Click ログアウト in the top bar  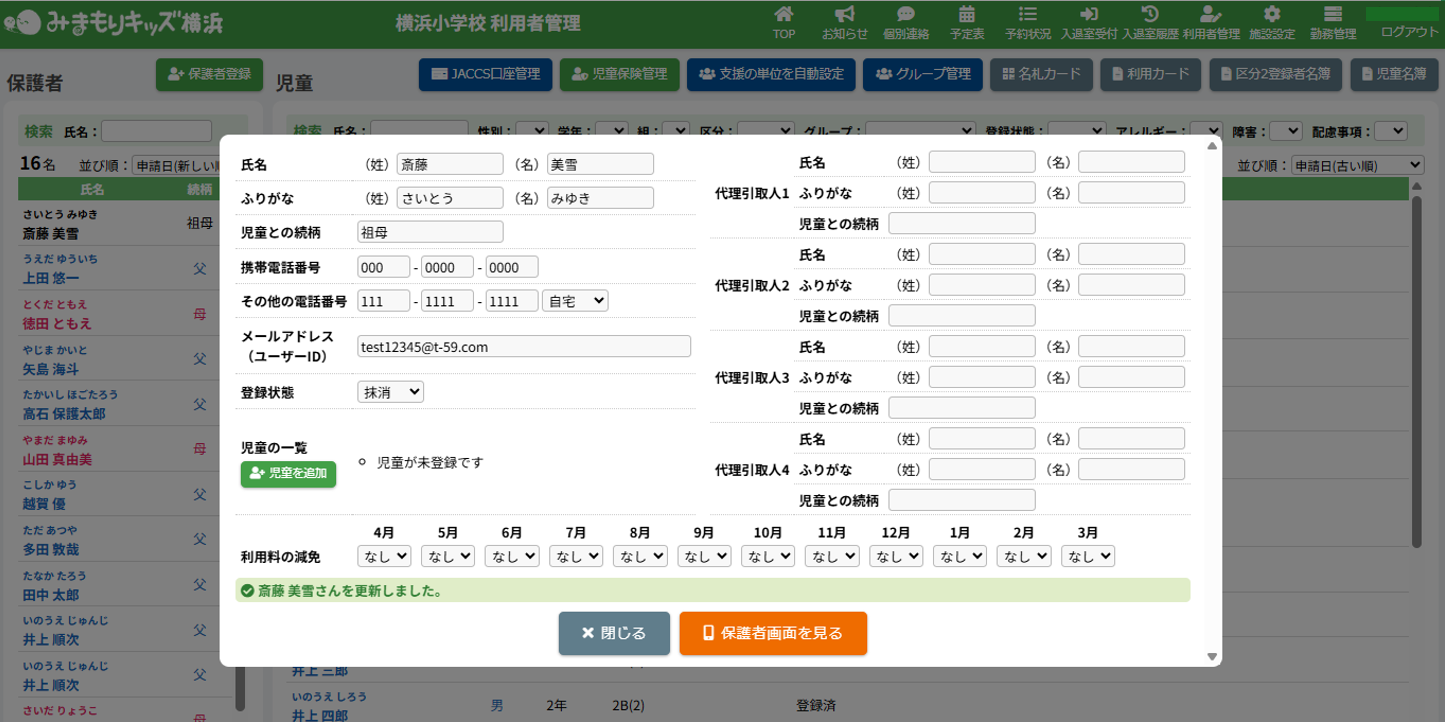[x=1408, y=32]
